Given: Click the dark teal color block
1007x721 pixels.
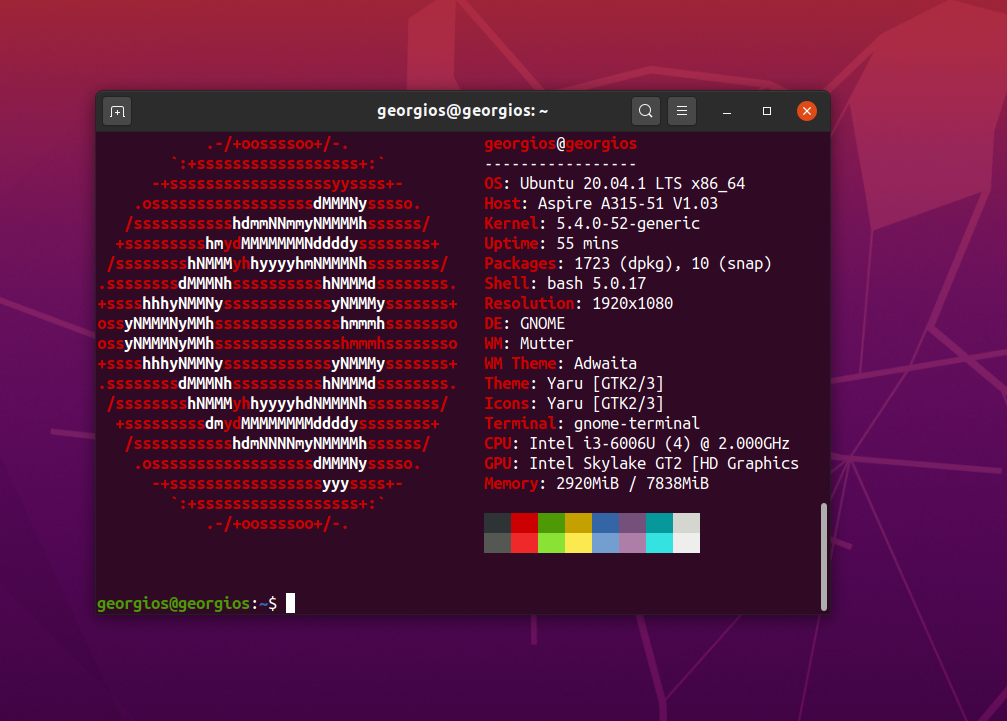Looking at the screenshot, I should (659, 523).
